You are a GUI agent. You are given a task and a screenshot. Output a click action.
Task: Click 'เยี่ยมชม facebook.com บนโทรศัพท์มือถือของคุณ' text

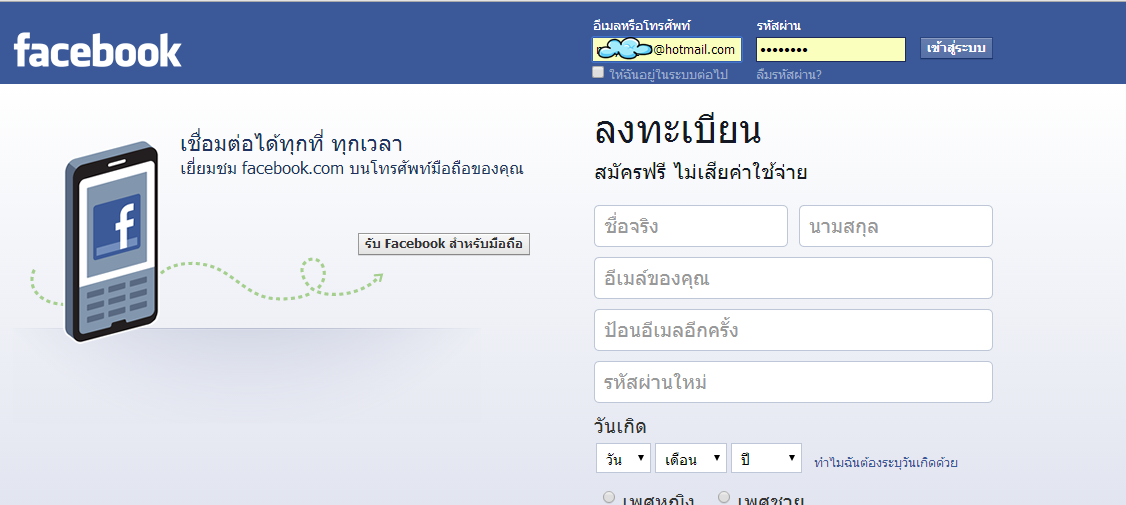(x=351, y=169)
